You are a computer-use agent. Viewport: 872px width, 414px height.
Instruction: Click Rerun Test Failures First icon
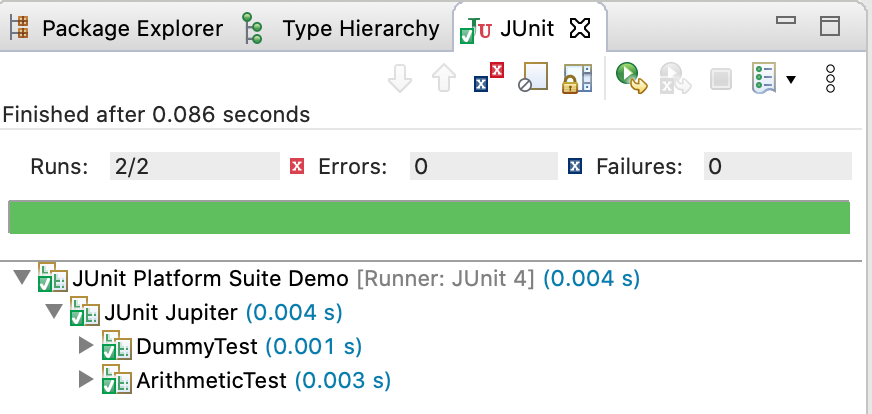point(675,78)
